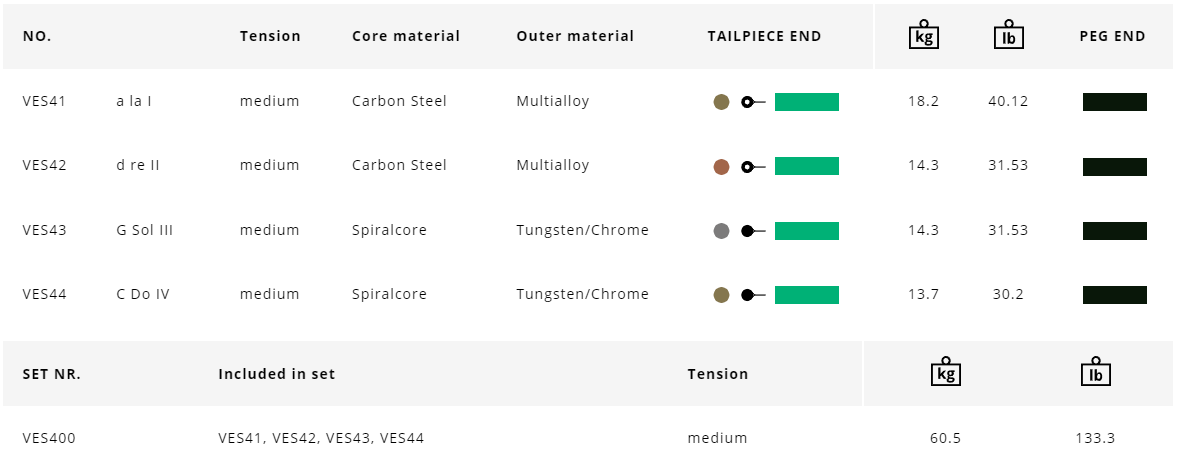The width and height of the screenshot is (1180, 470).
Task: Click the 'Included in set' header
Action: [276, 374]
